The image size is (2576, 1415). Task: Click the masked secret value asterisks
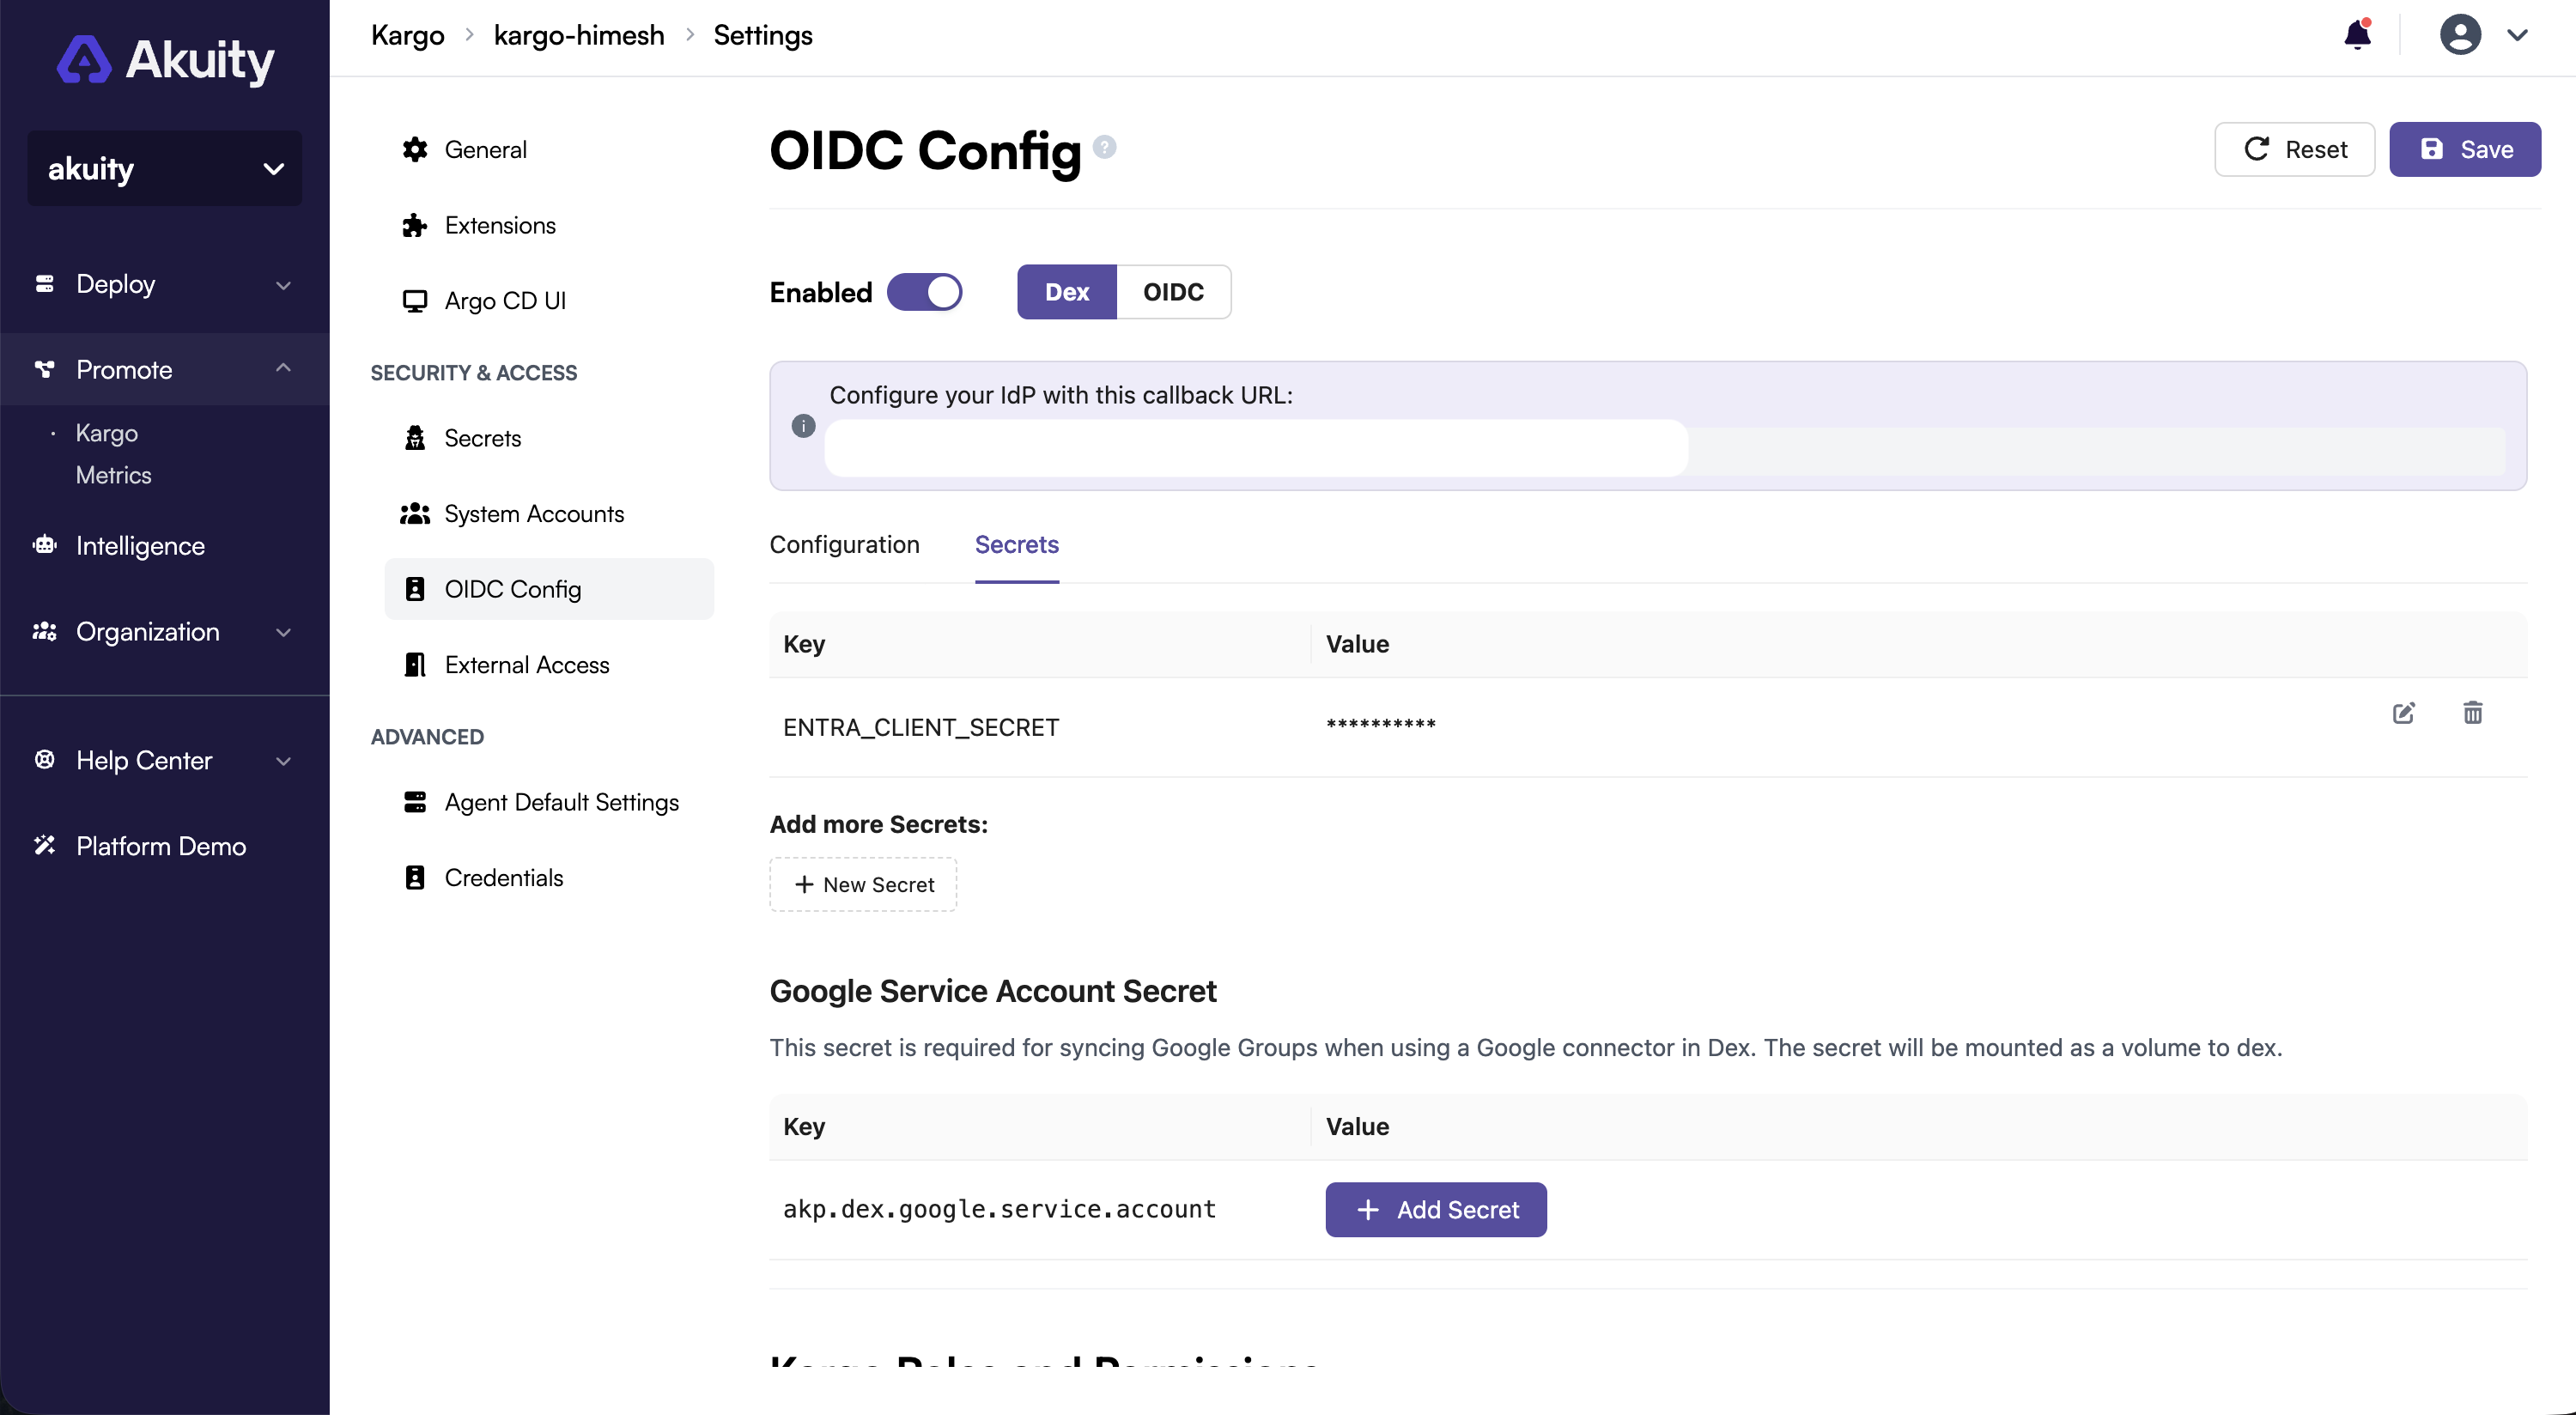(x=1381, y=725)
